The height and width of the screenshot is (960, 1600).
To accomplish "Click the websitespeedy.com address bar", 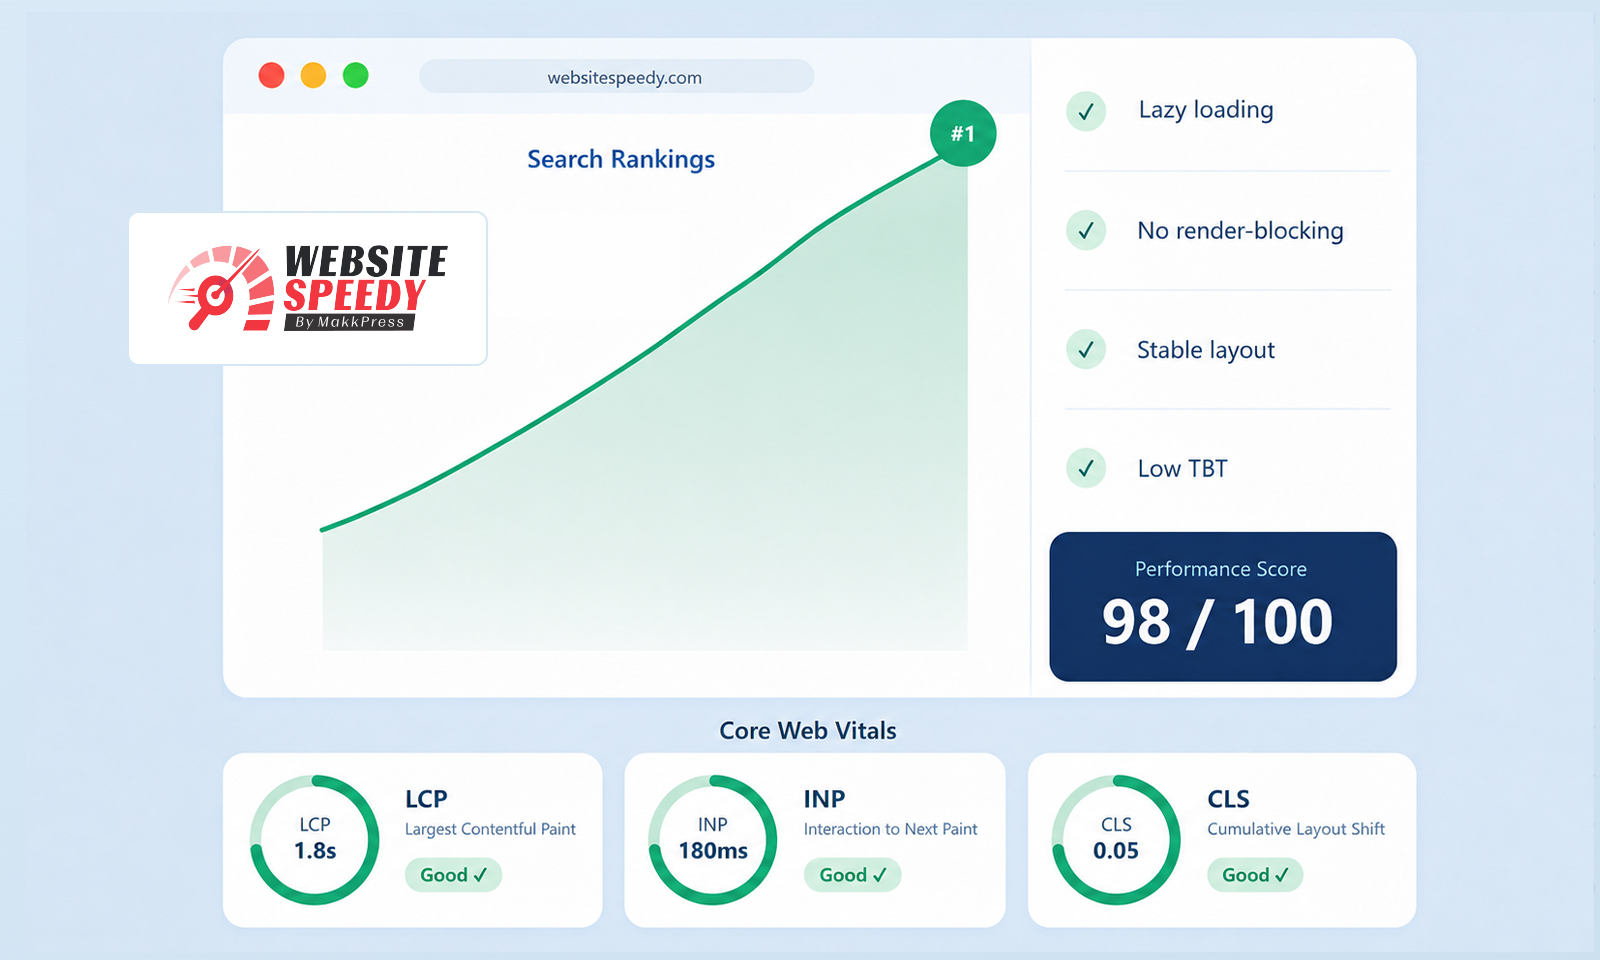I will (x=616, y=77).
